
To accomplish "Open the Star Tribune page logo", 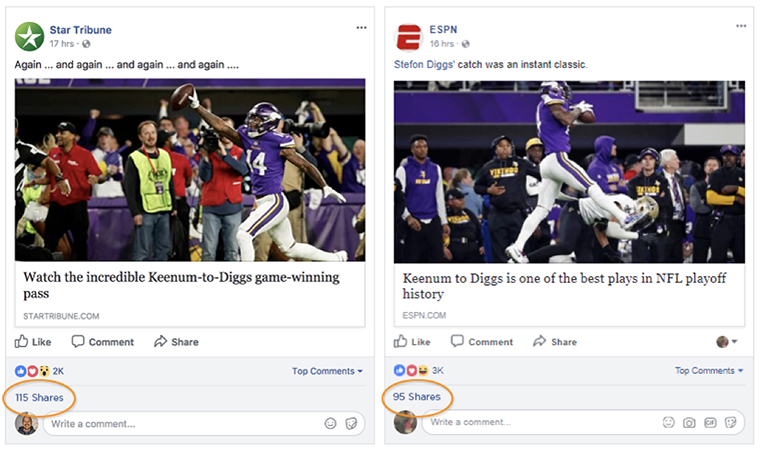I will [29, 36].
